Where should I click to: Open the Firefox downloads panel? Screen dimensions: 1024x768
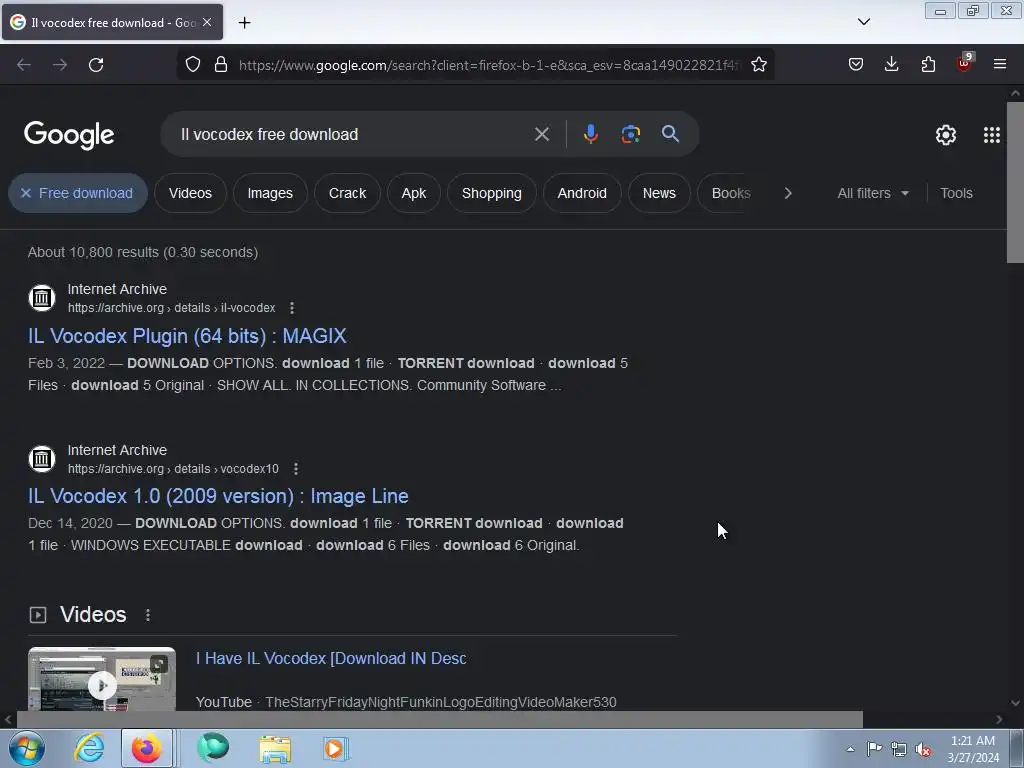(891, 64)
